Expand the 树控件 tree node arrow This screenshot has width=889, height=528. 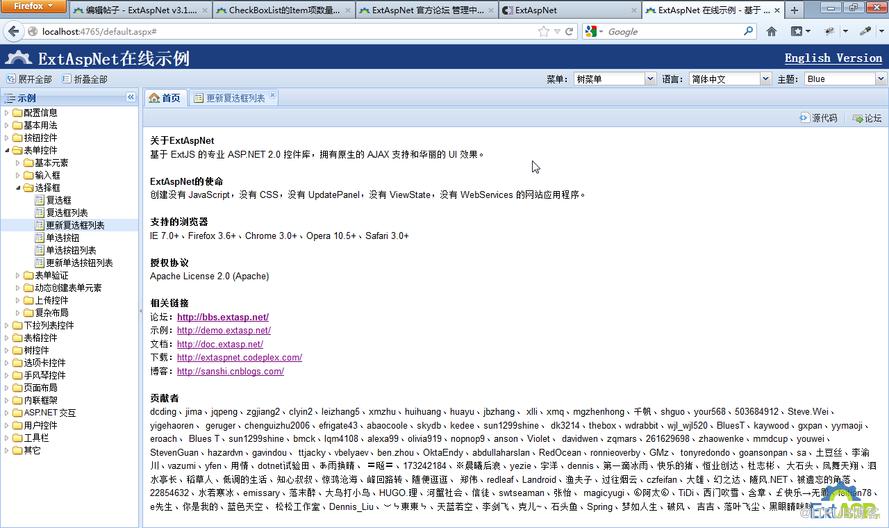pos(7,350)
